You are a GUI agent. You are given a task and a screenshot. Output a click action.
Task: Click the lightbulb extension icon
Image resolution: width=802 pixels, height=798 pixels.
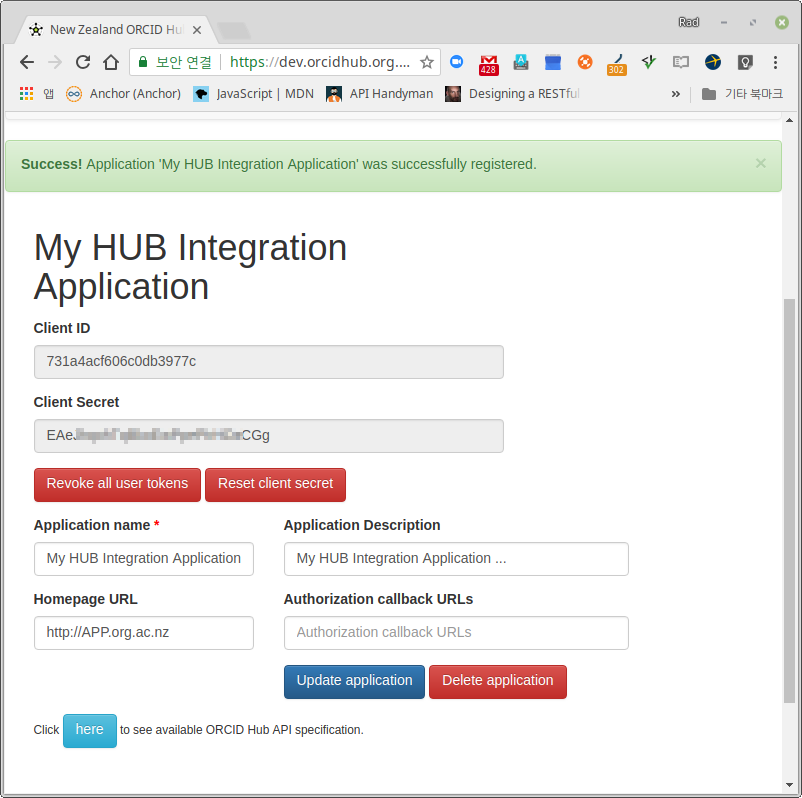(745, 62)
